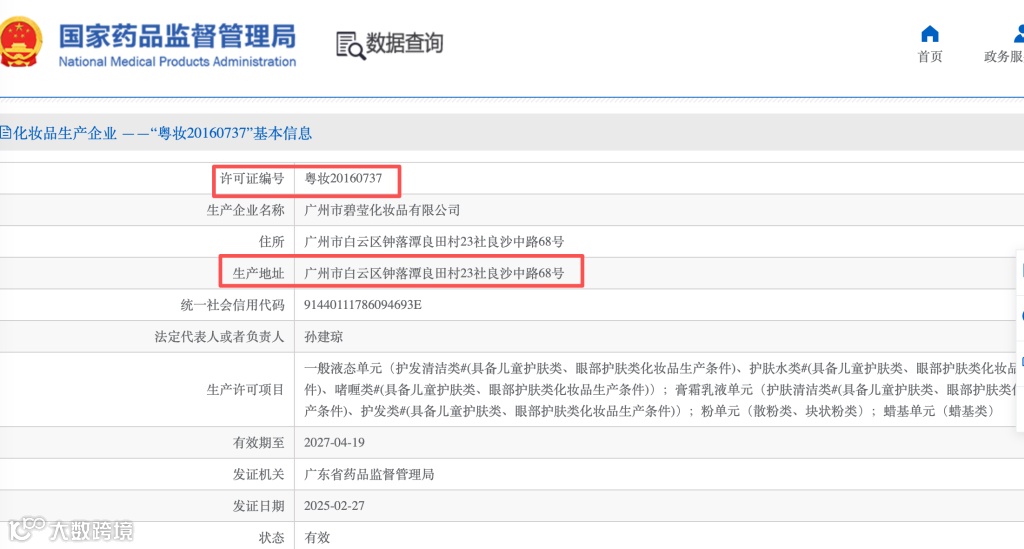Screen dimensions: 1024x549
Task: Click the 首页 label
Action: [x=929, y=57]
